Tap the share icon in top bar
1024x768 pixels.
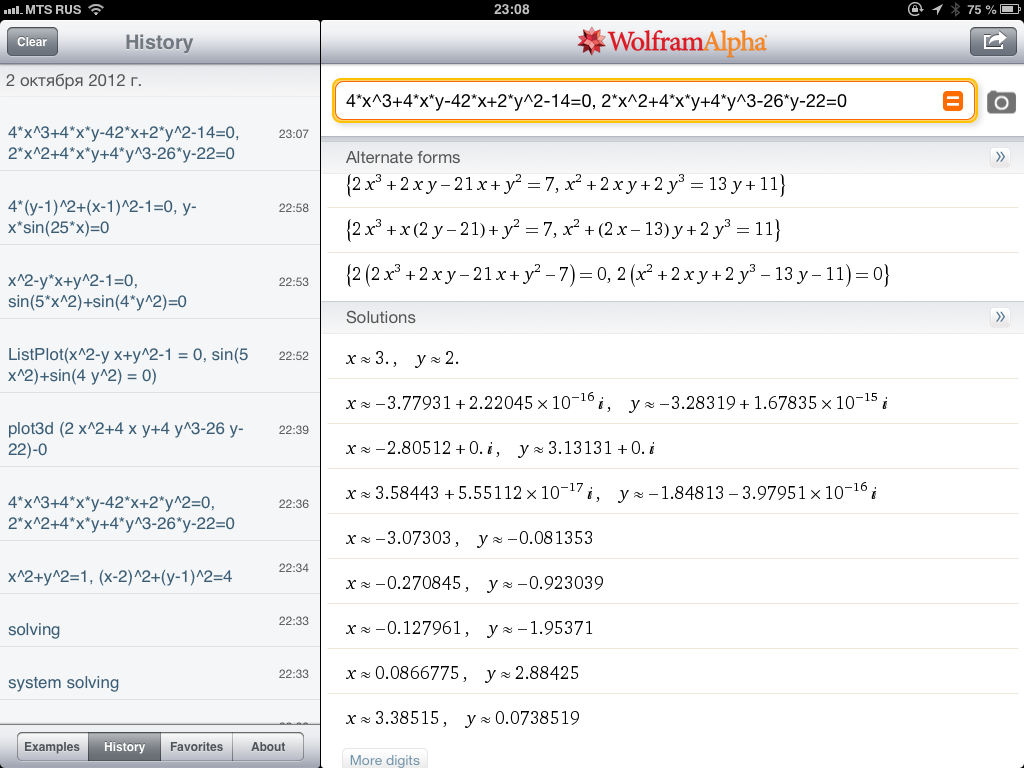pyautogui.click(x=993, y=41)
